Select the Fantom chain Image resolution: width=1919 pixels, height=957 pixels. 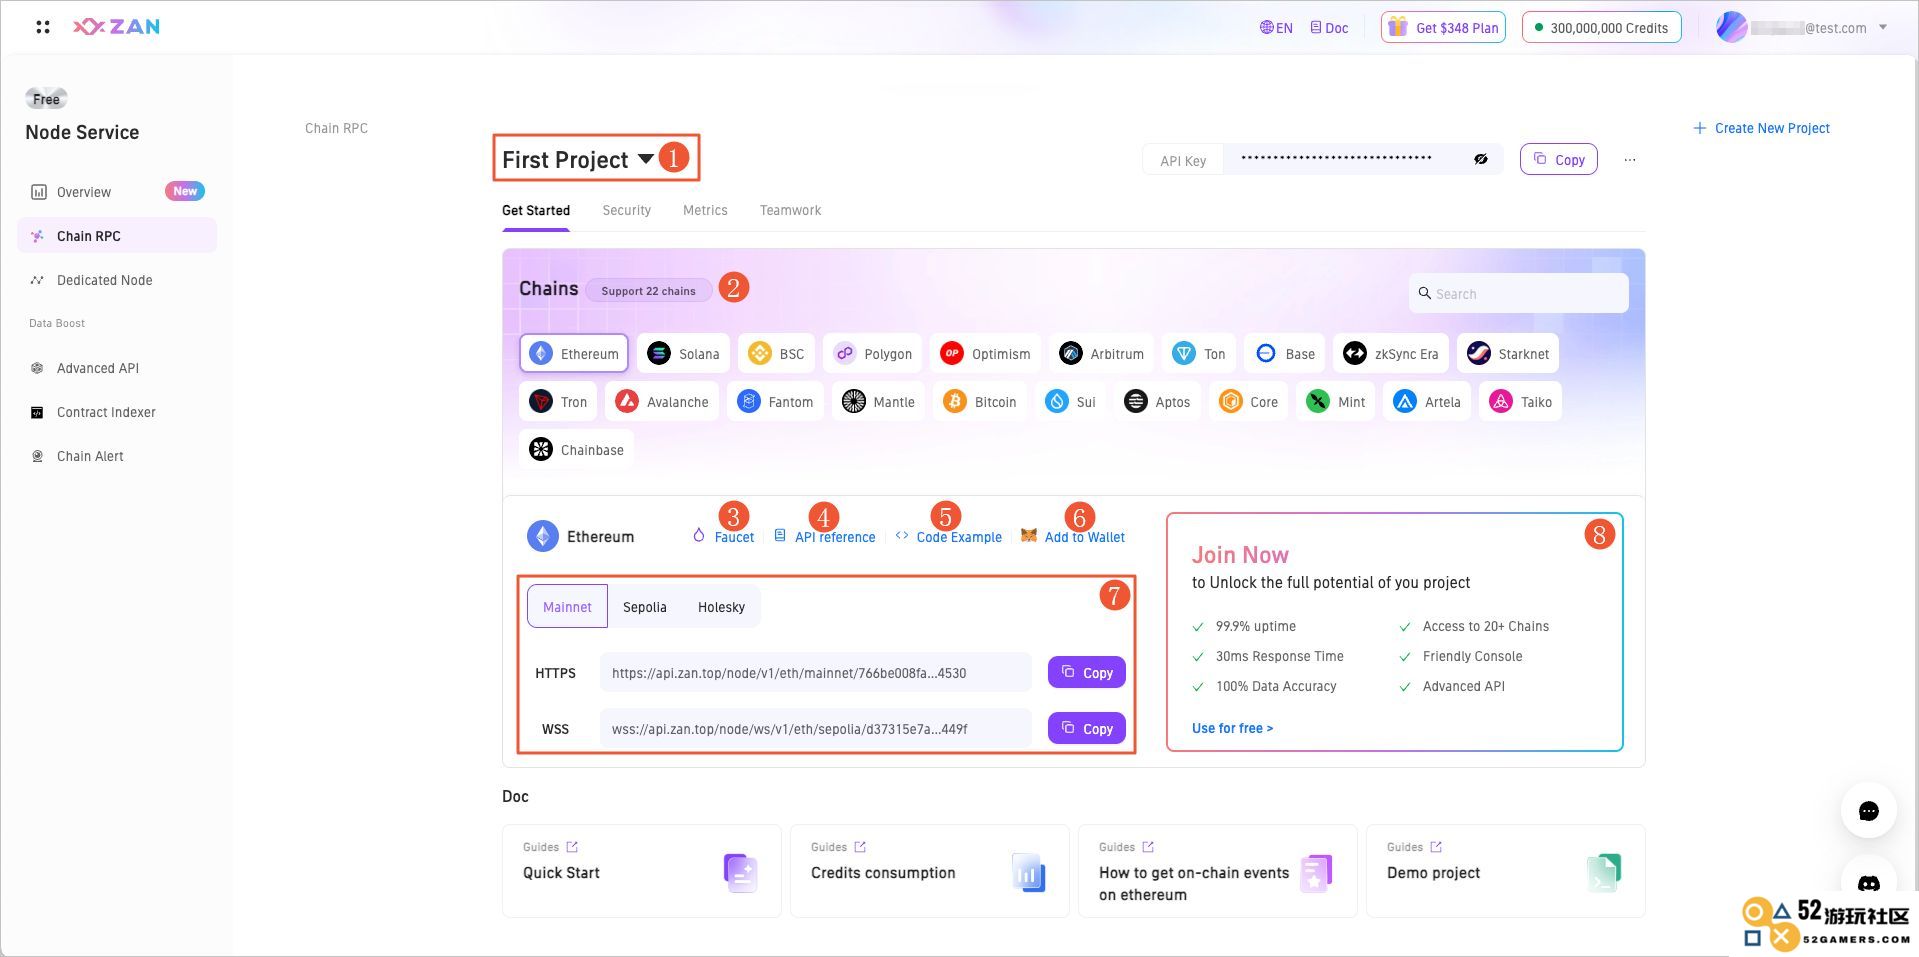coord(776,401)
